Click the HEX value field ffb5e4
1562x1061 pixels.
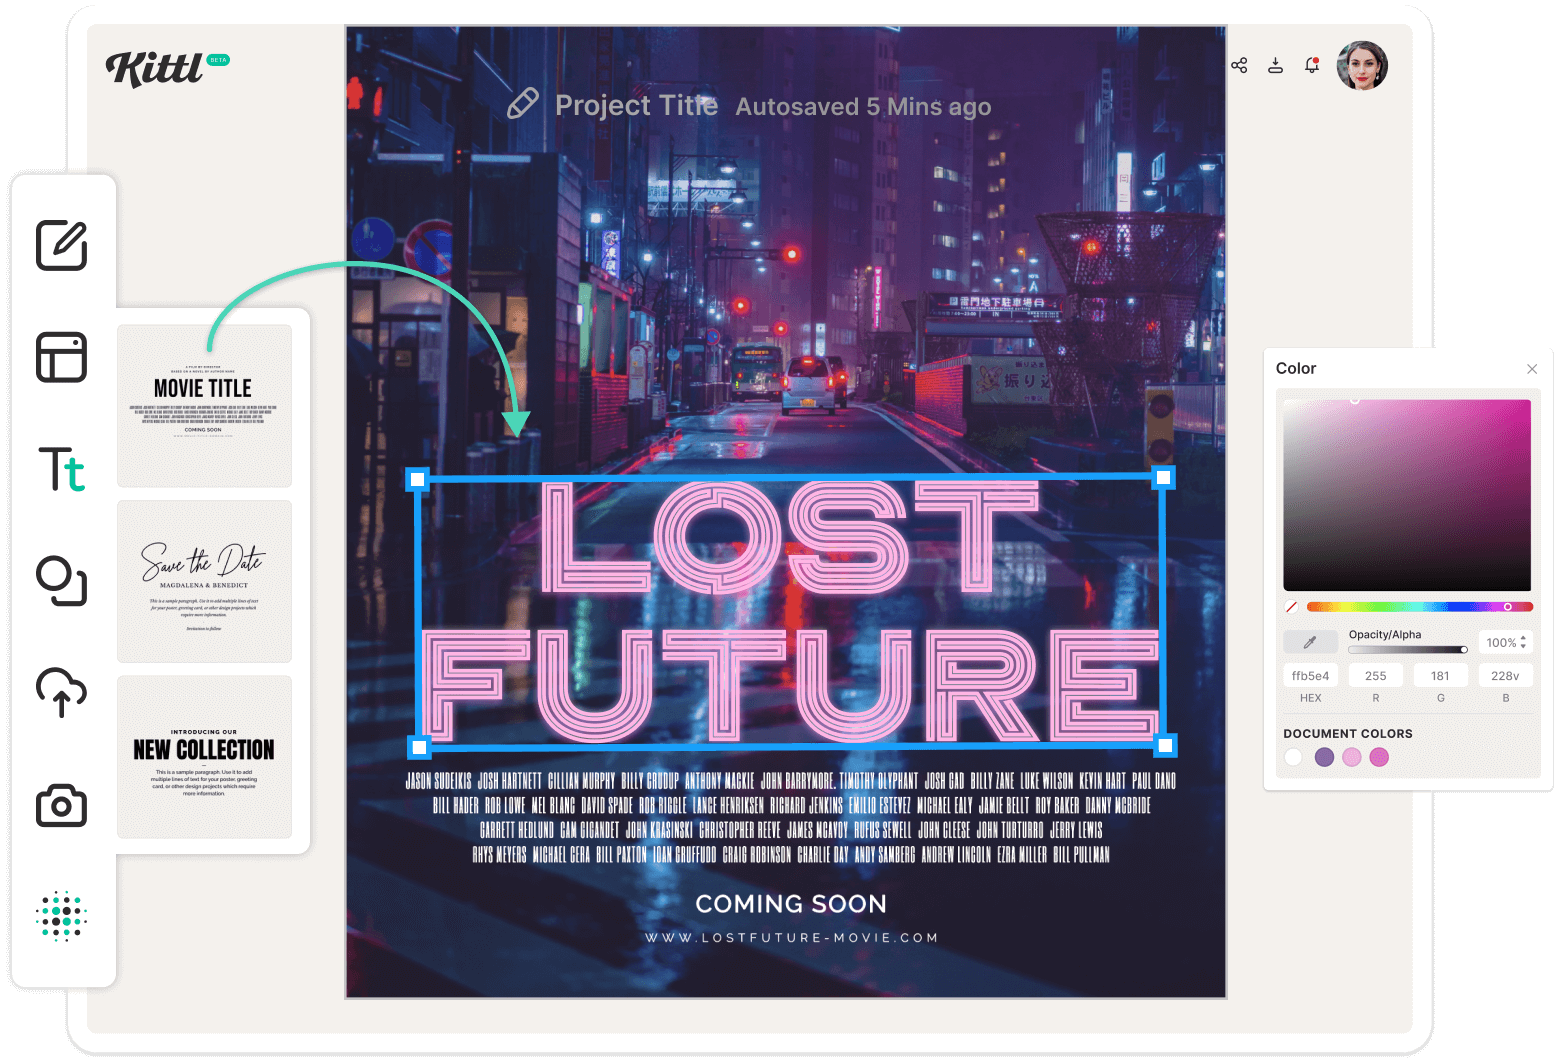(x=1310, y=676)
